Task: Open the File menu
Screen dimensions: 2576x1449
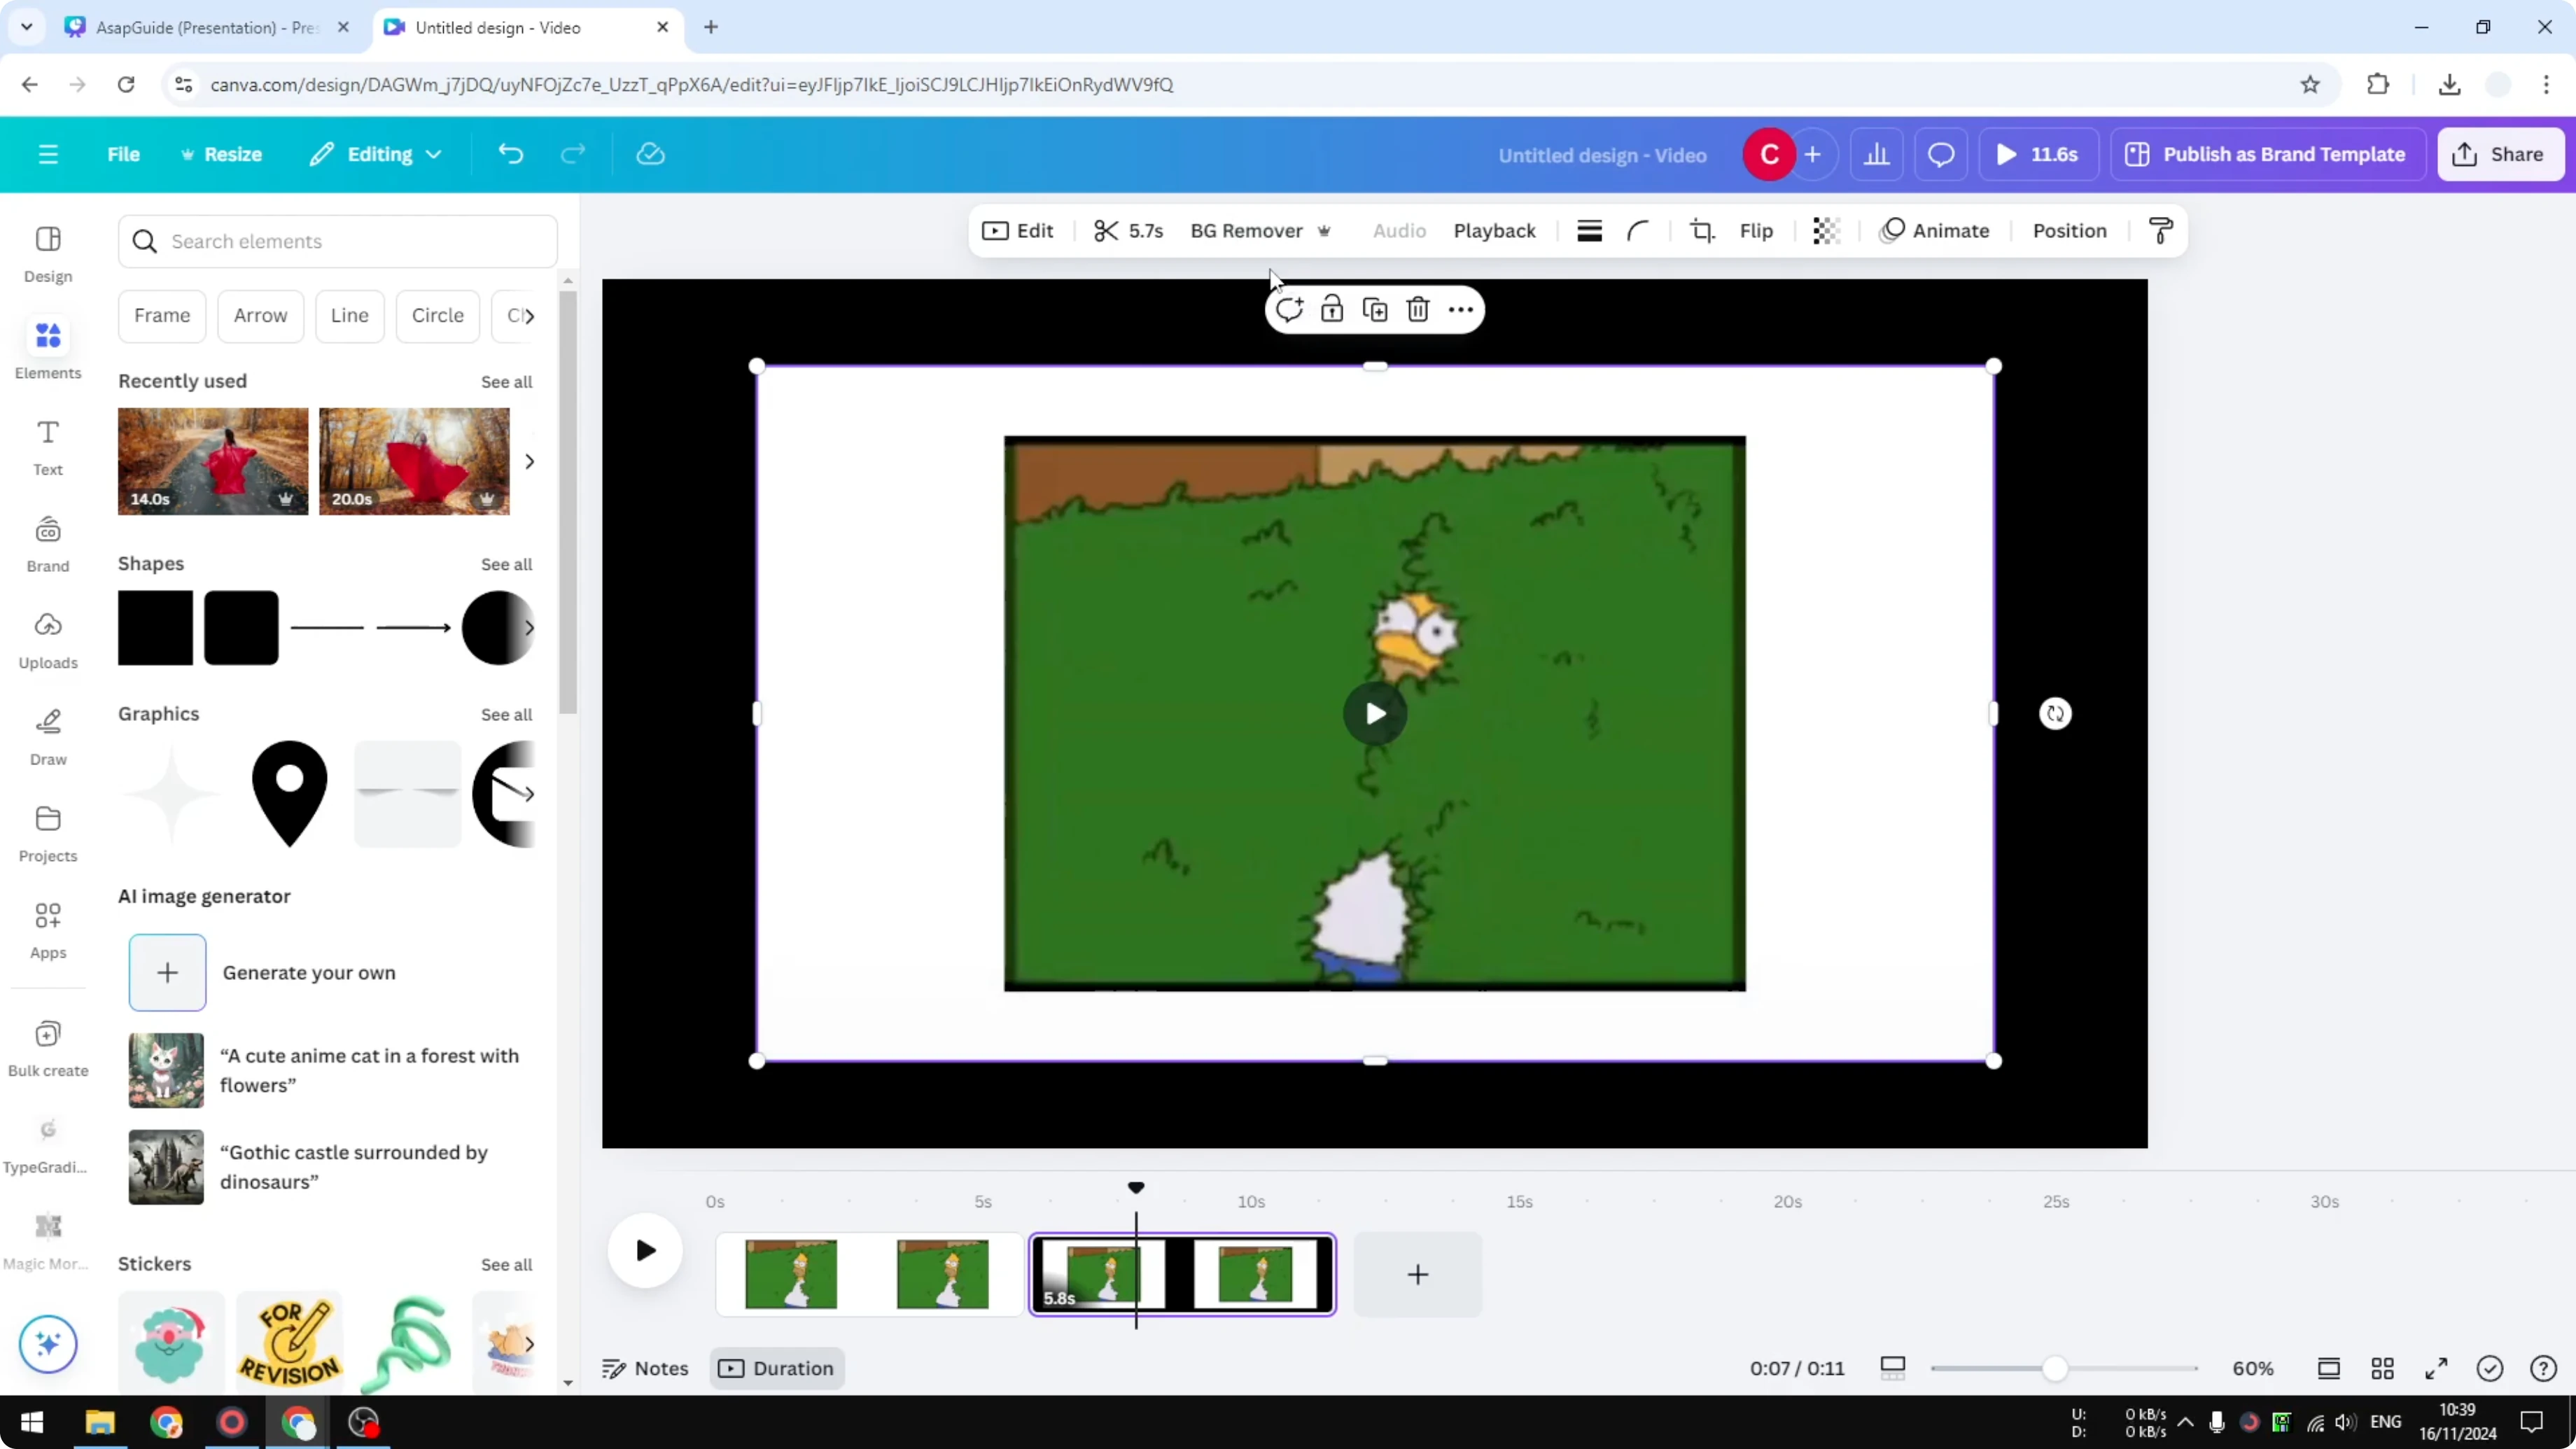Action: pos(123,154)
